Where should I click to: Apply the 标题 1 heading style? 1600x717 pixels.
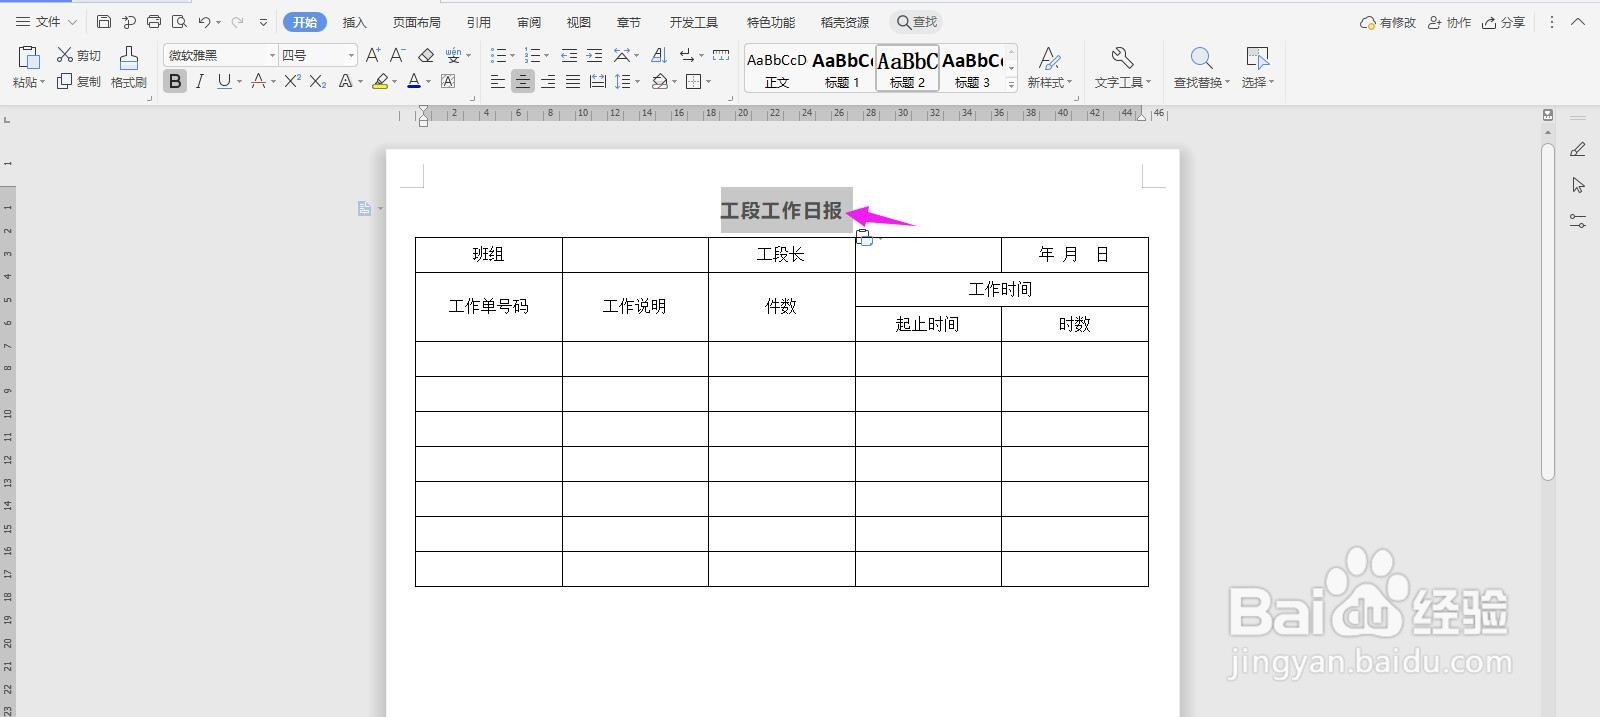pos(841,69)
